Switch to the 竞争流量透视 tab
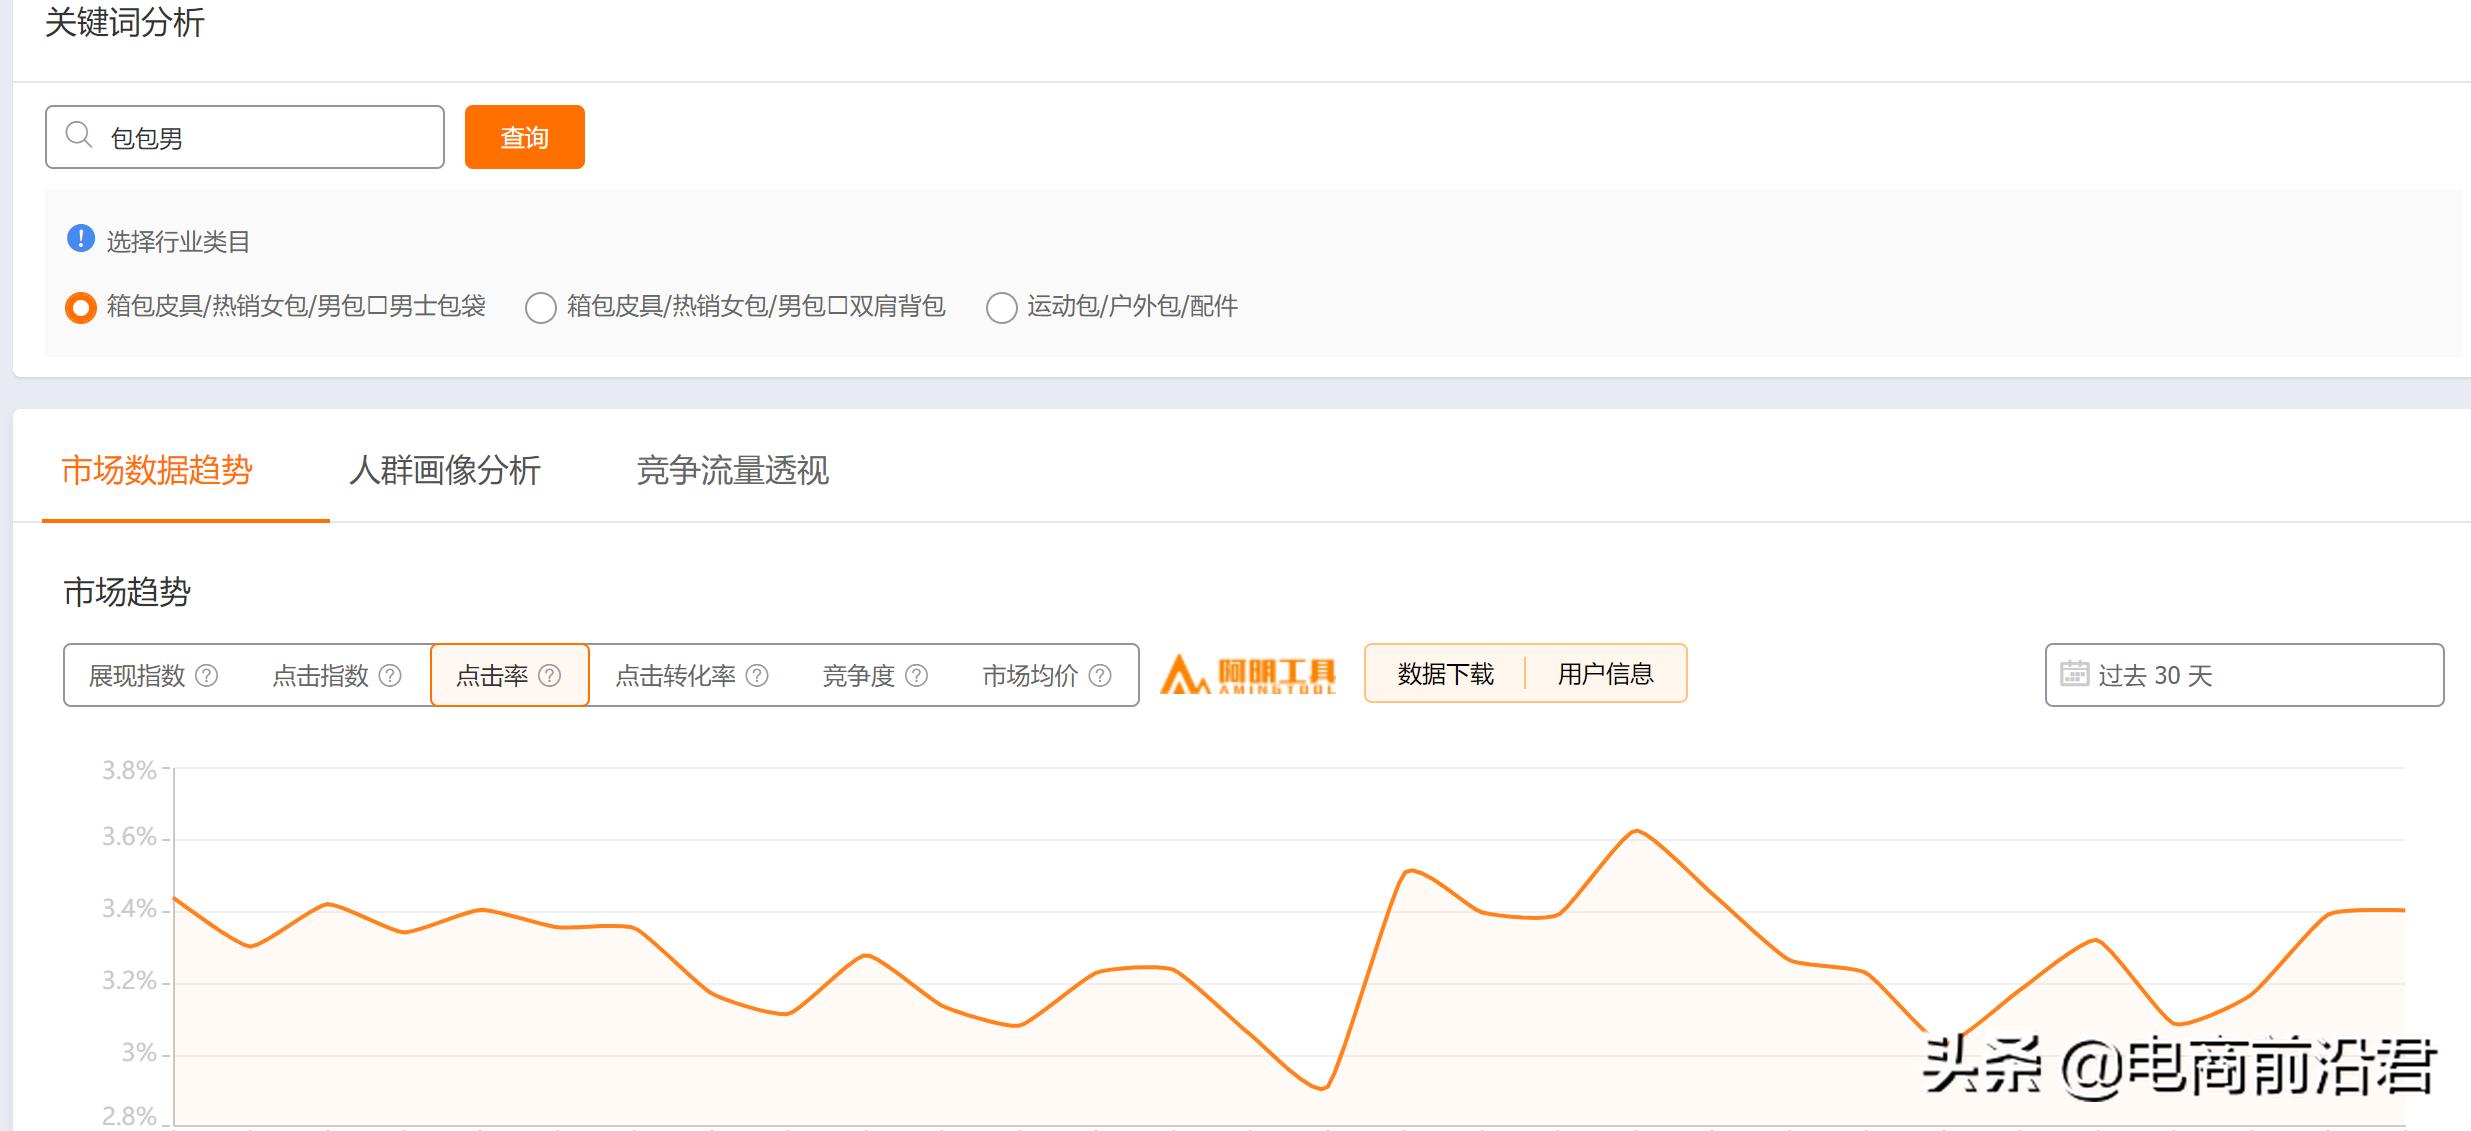Viewport: 2471px width, 1131px height. pos(733,471)
